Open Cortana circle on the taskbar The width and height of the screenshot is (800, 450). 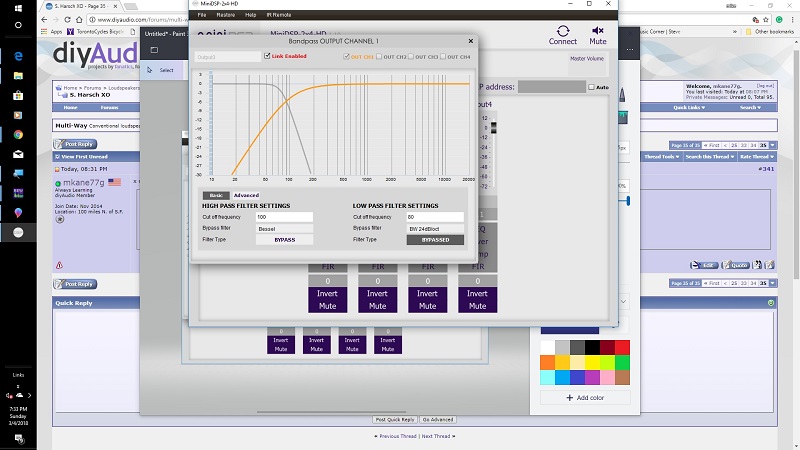tap(18, 25)
